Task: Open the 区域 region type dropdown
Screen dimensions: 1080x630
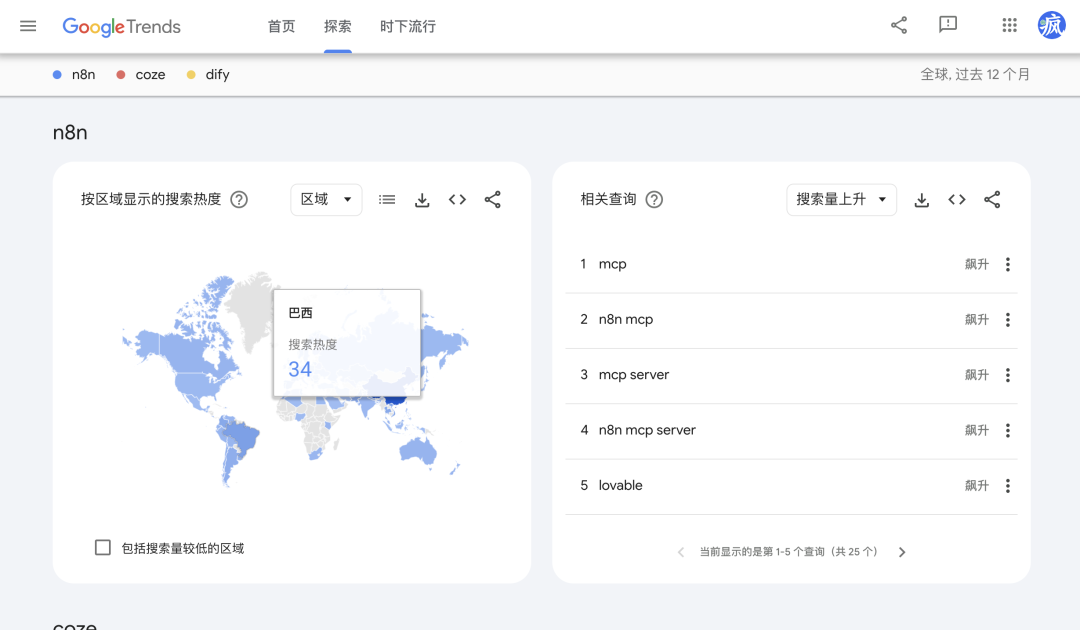Action: 326,200
